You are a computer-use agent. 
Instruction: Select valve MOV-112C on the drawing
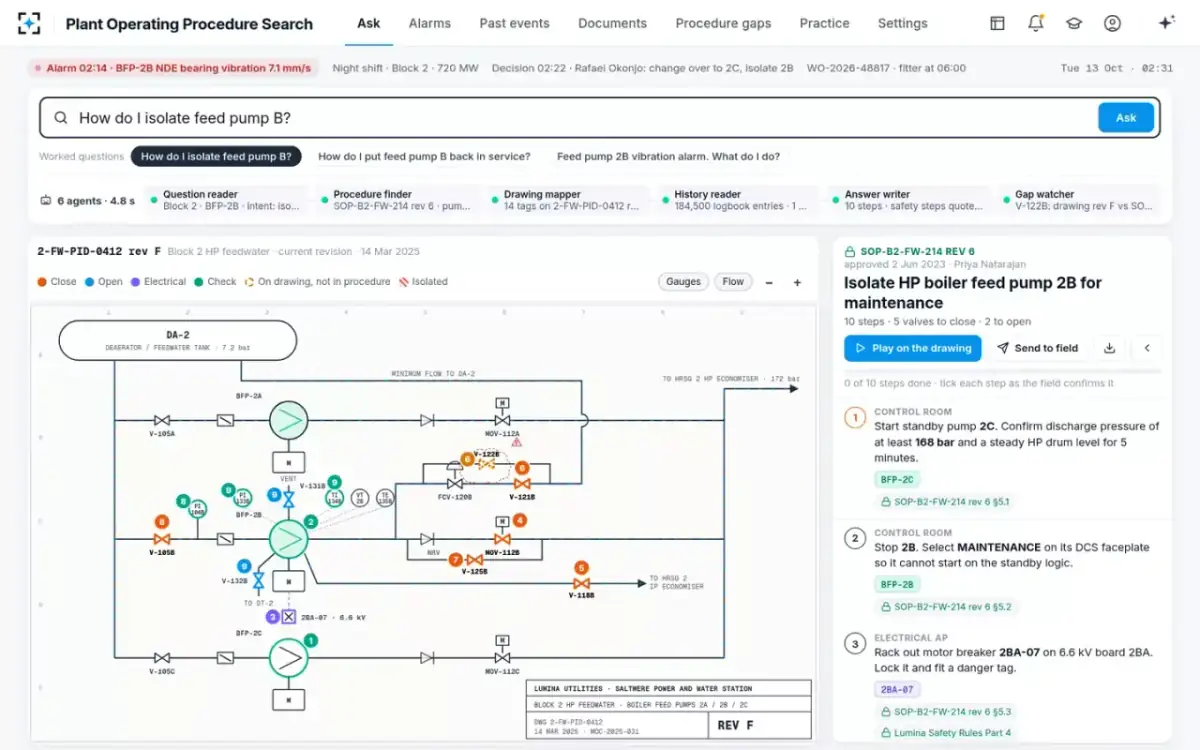click(502, 657)
